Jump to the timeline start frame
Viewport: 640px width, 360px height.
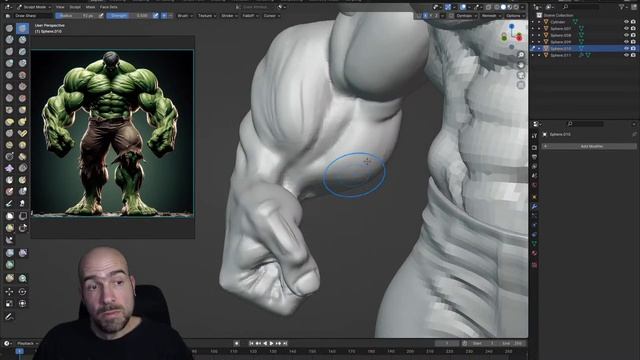point(251,343)
